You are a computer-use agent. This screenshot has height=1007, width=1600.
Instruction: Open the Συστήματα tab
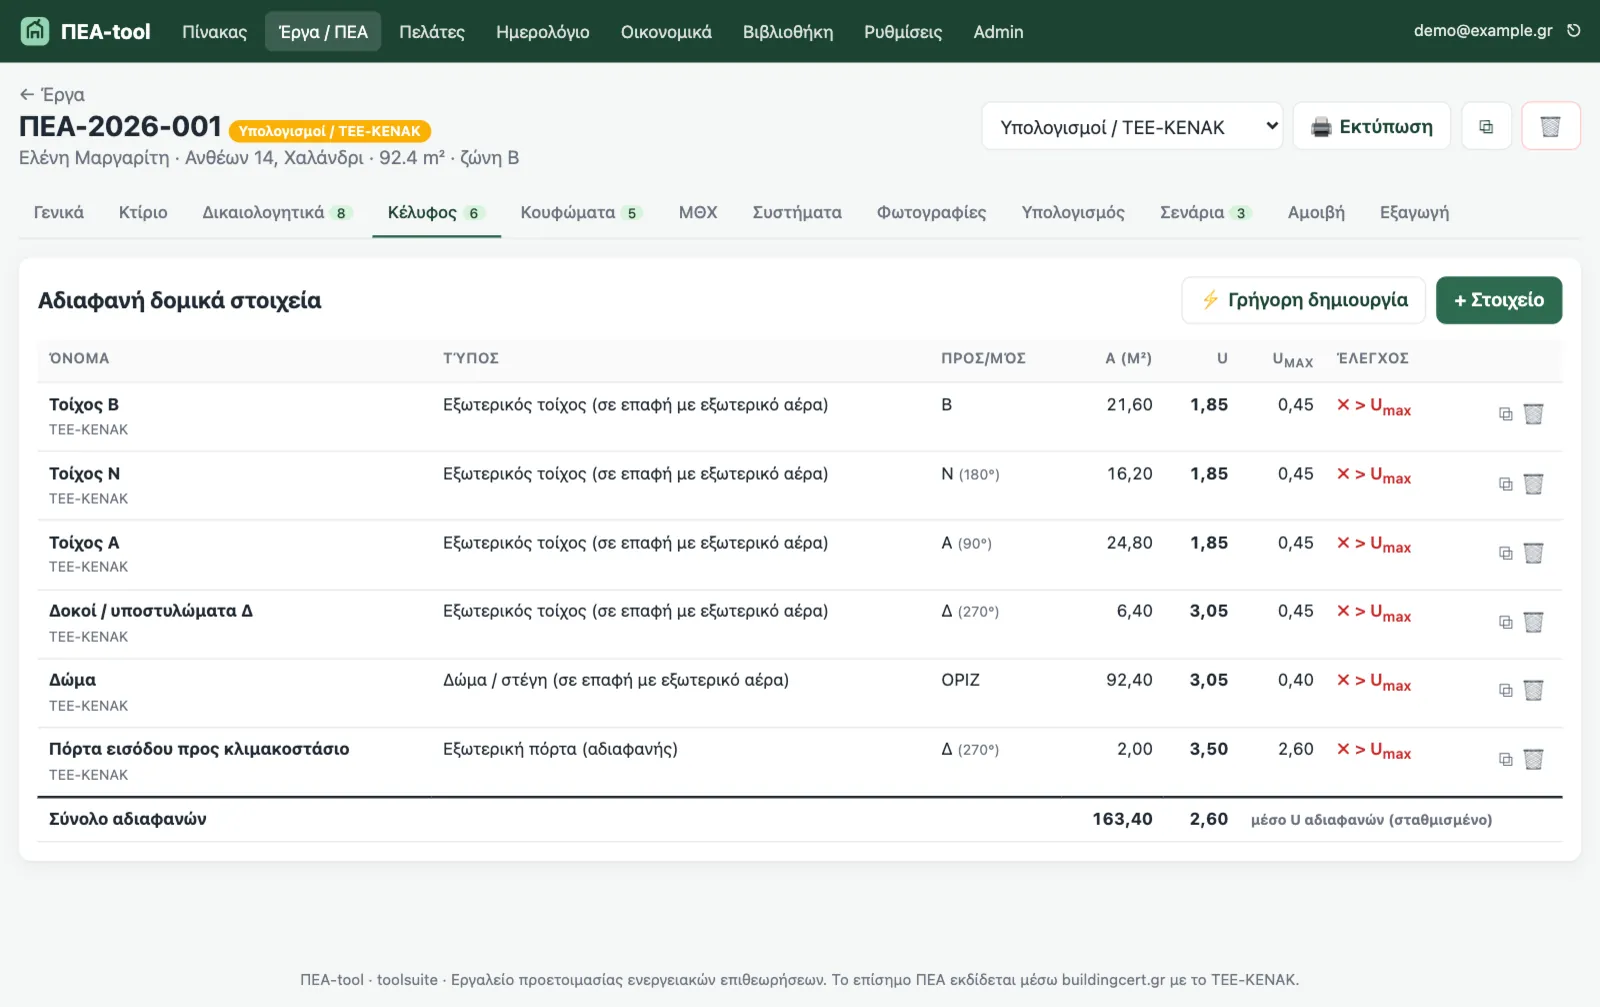coord(797,212)
